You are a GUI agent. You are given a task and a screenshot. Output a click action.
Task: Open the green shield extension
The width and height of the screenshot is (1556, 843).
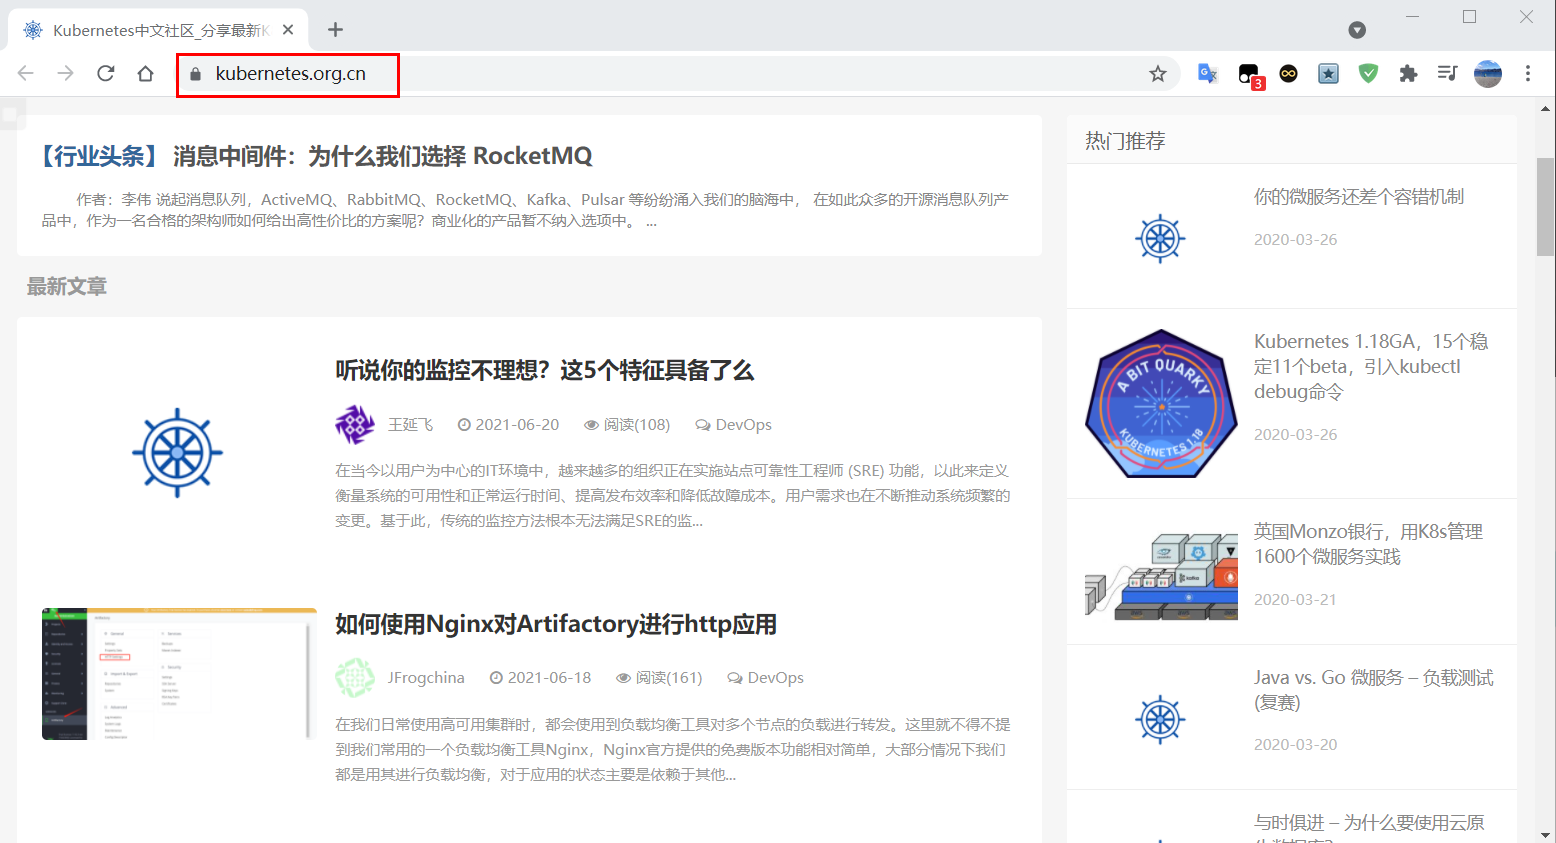coord(1369,73)
